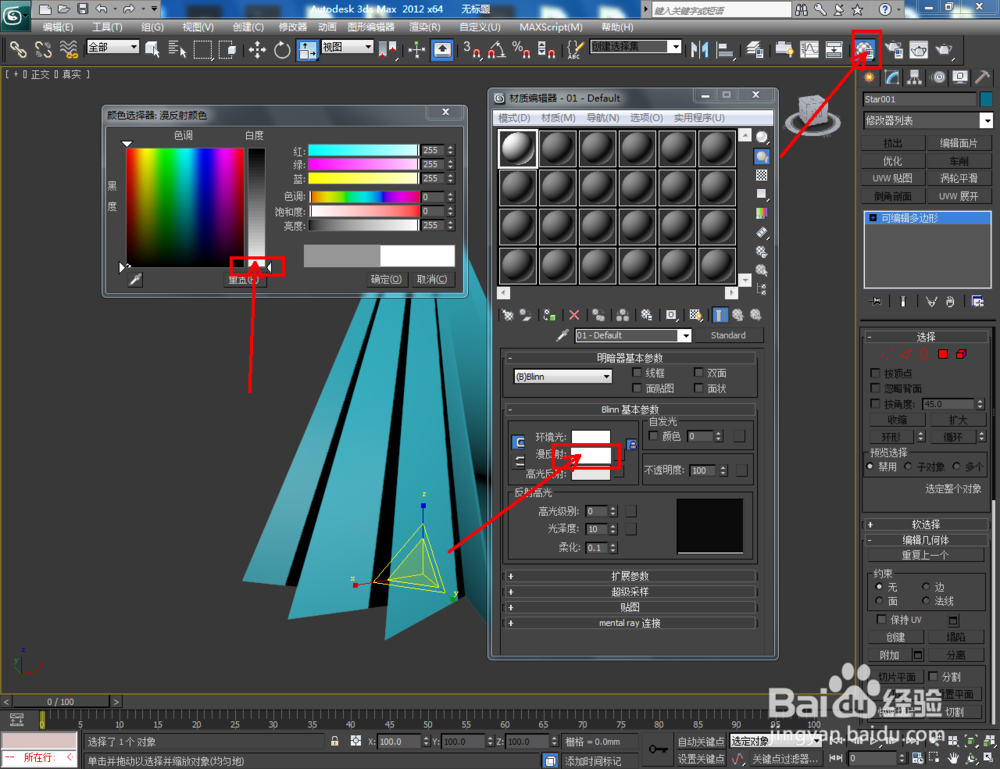Click the 附加 button
This screenshot has height=769, width=1000.
889,655
